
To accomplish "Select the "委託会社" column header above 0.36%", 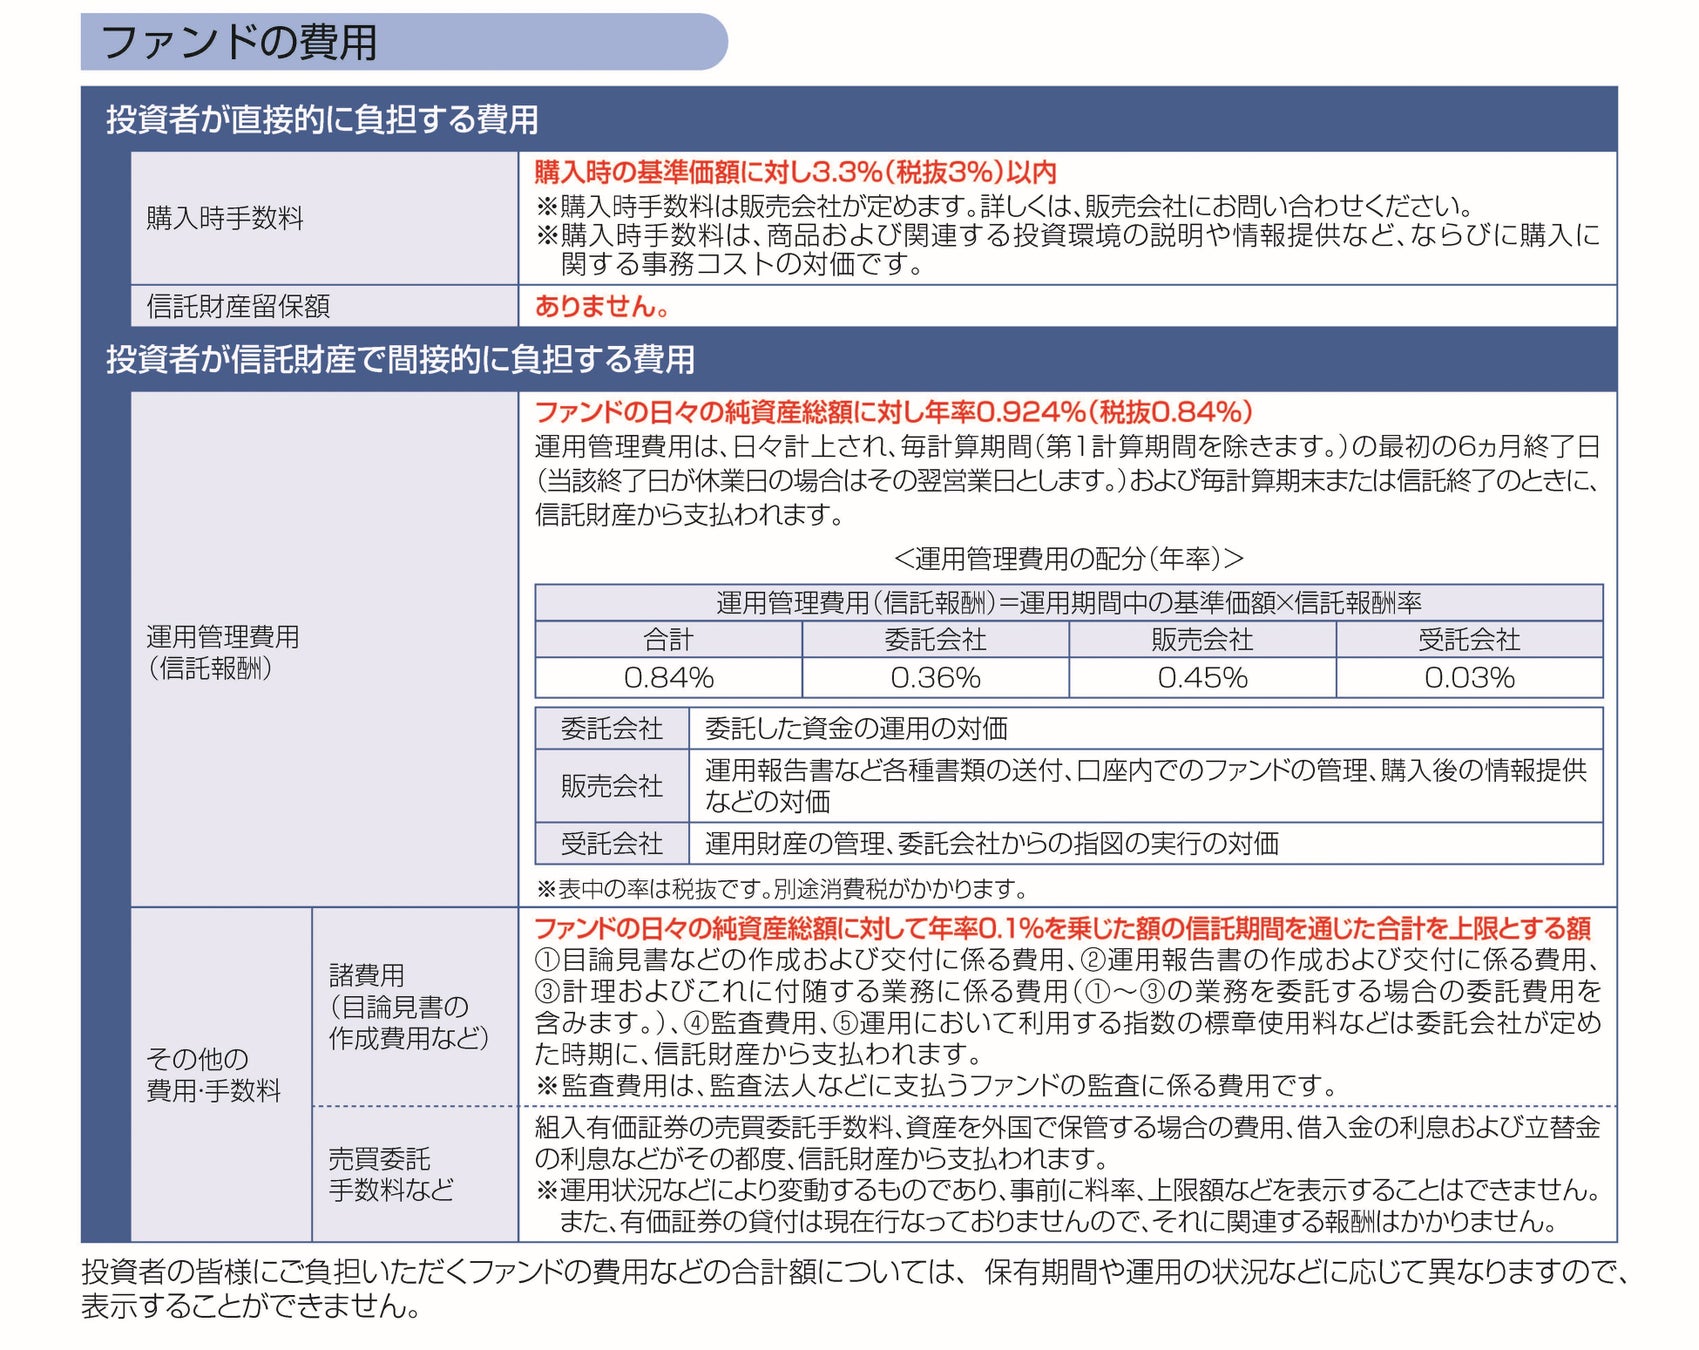I will (x=936, y=640).
